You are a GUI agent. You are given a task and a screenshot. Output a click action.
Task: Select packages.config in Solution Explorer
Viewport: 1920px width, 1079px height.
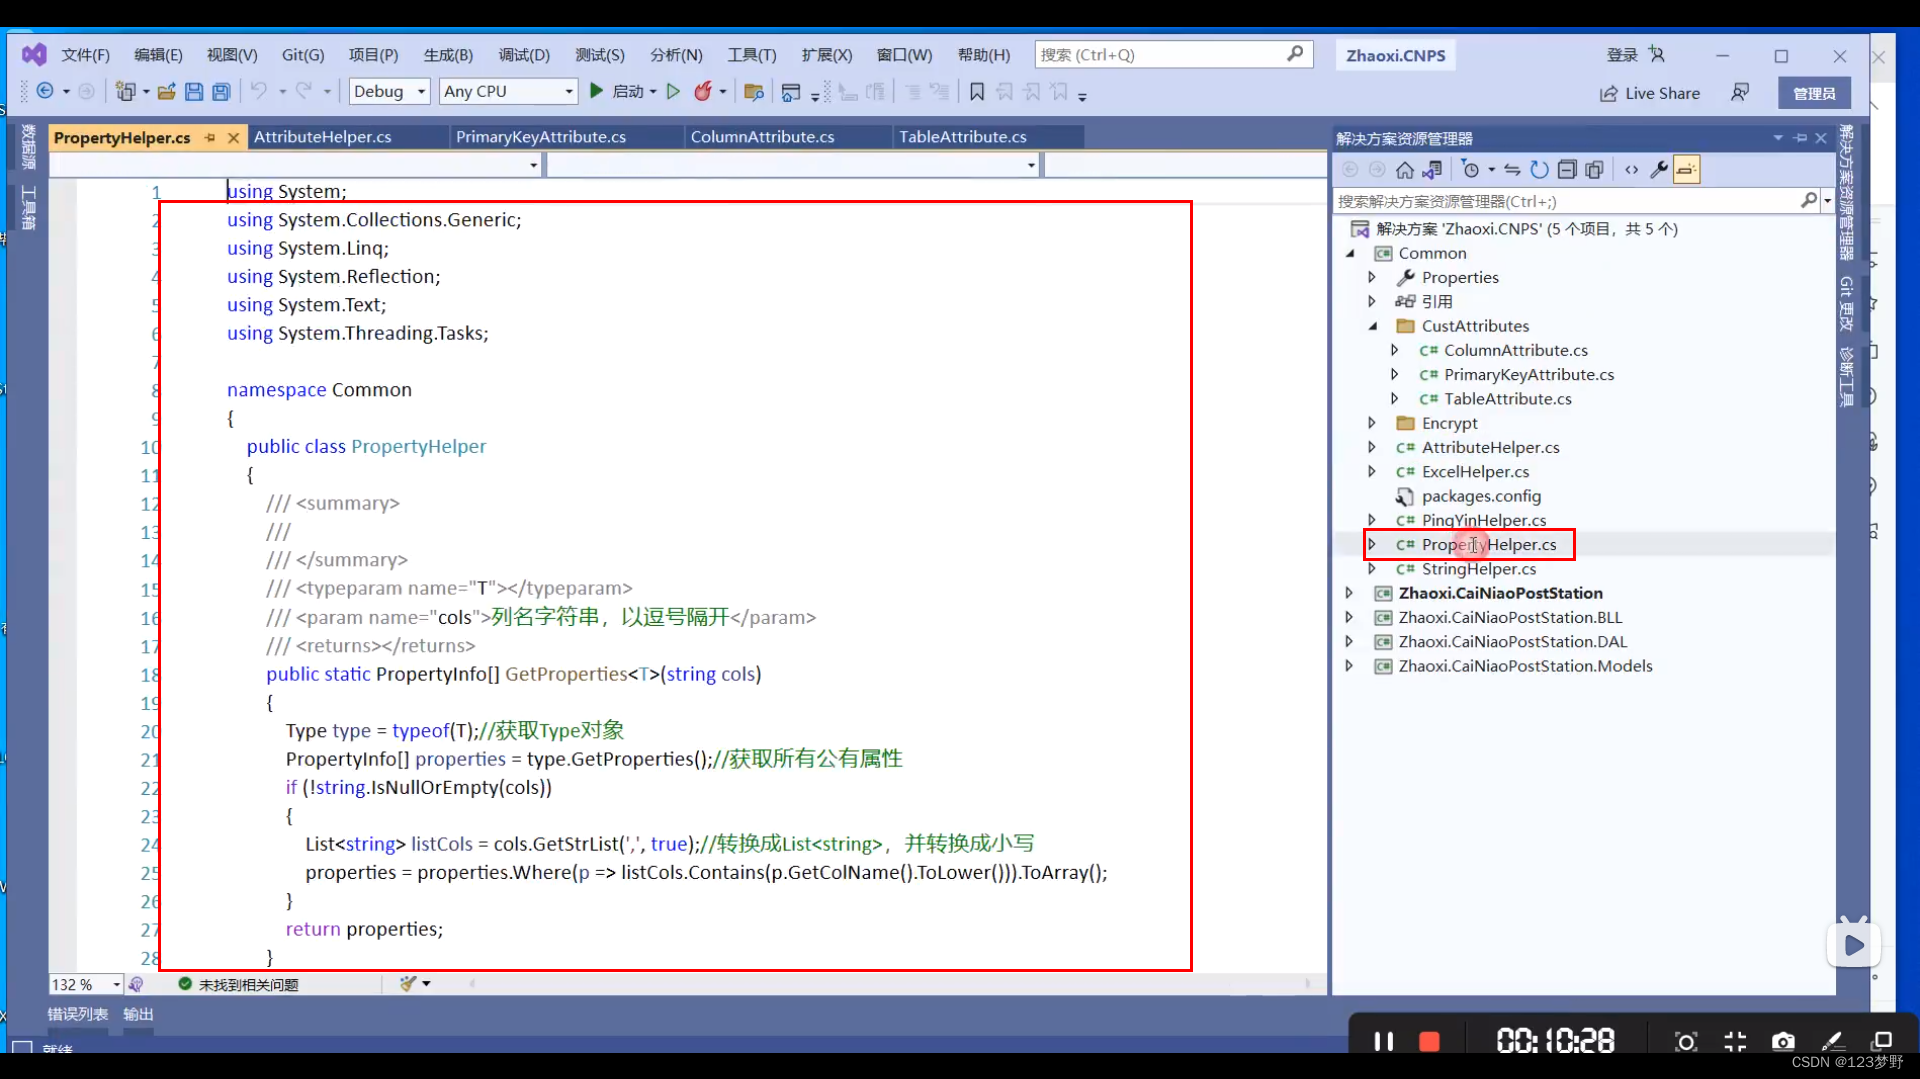tap(1481, 496)
